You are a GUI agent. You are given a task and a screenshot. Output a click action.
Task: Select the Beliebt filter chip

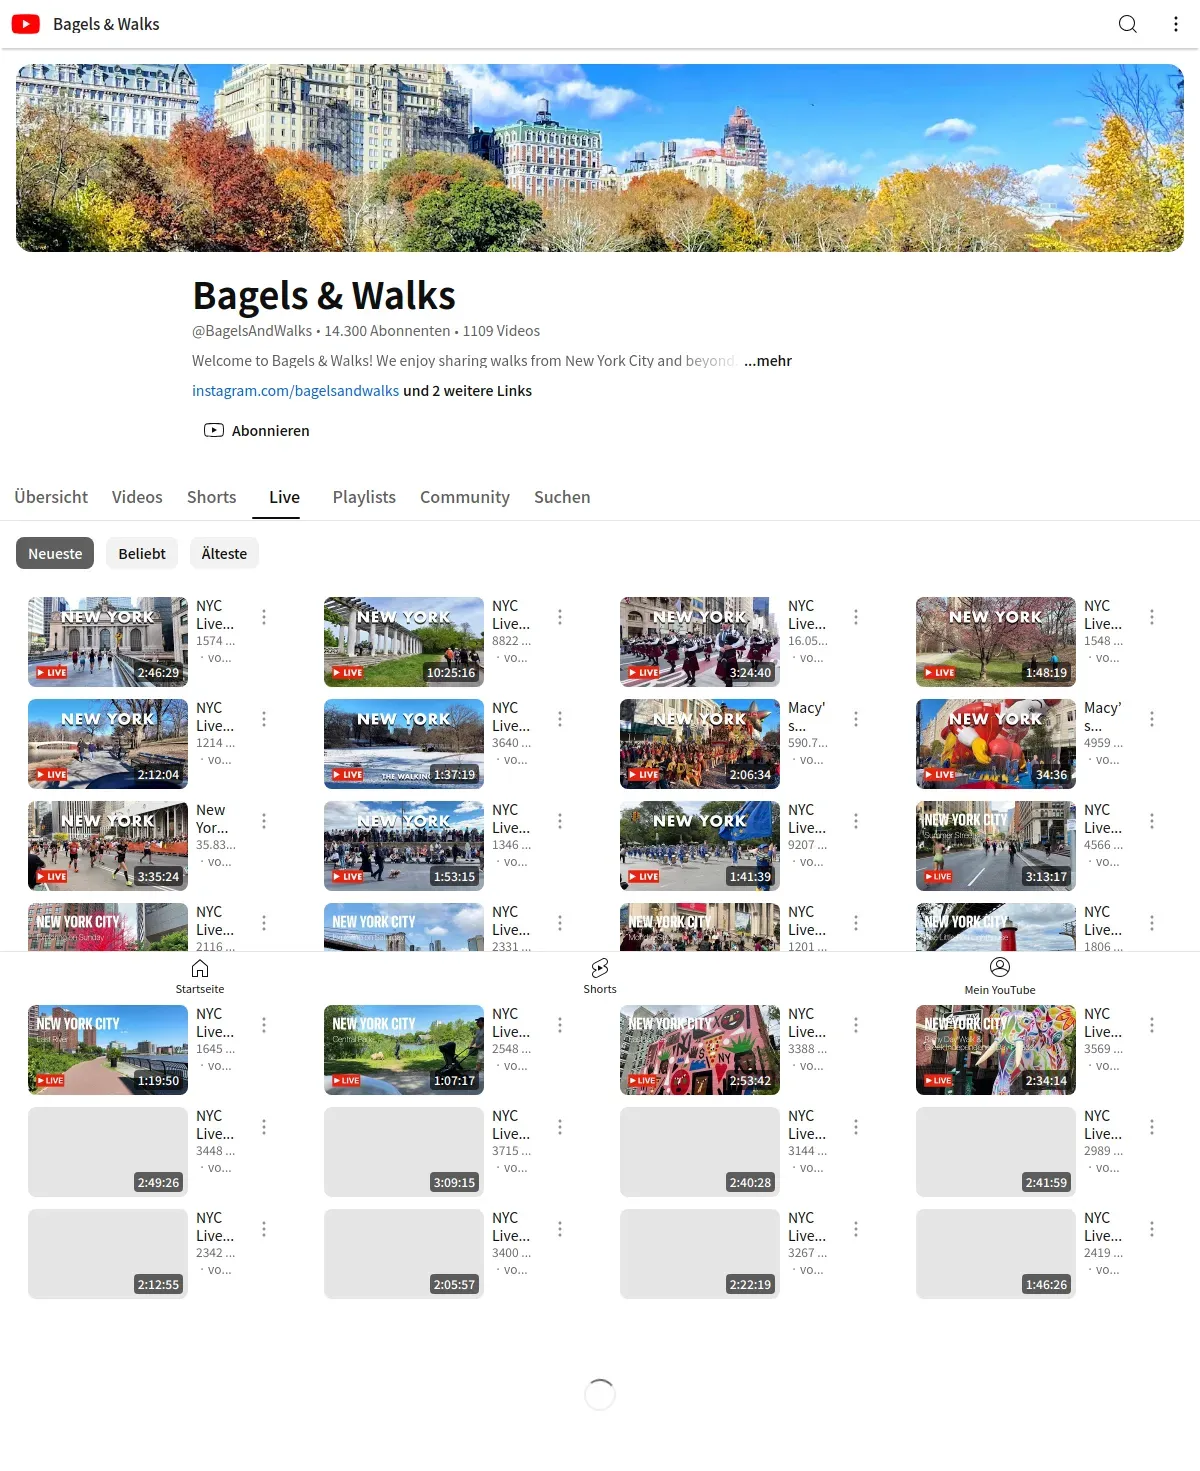pos(142,553)
